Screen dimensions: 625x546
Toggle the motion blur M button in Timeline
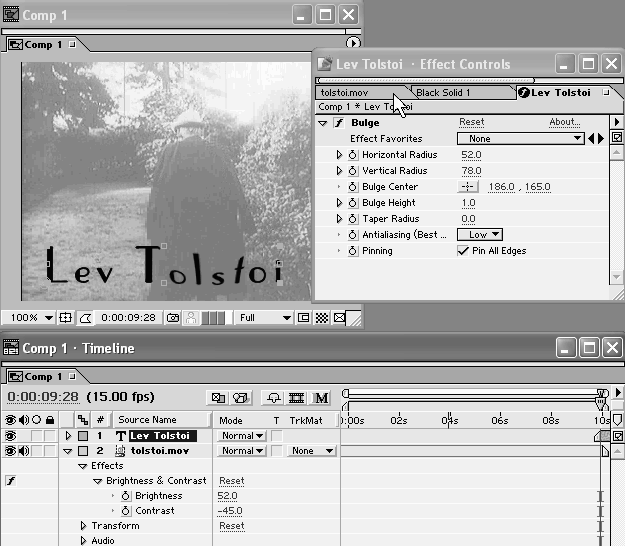[322, 398]
